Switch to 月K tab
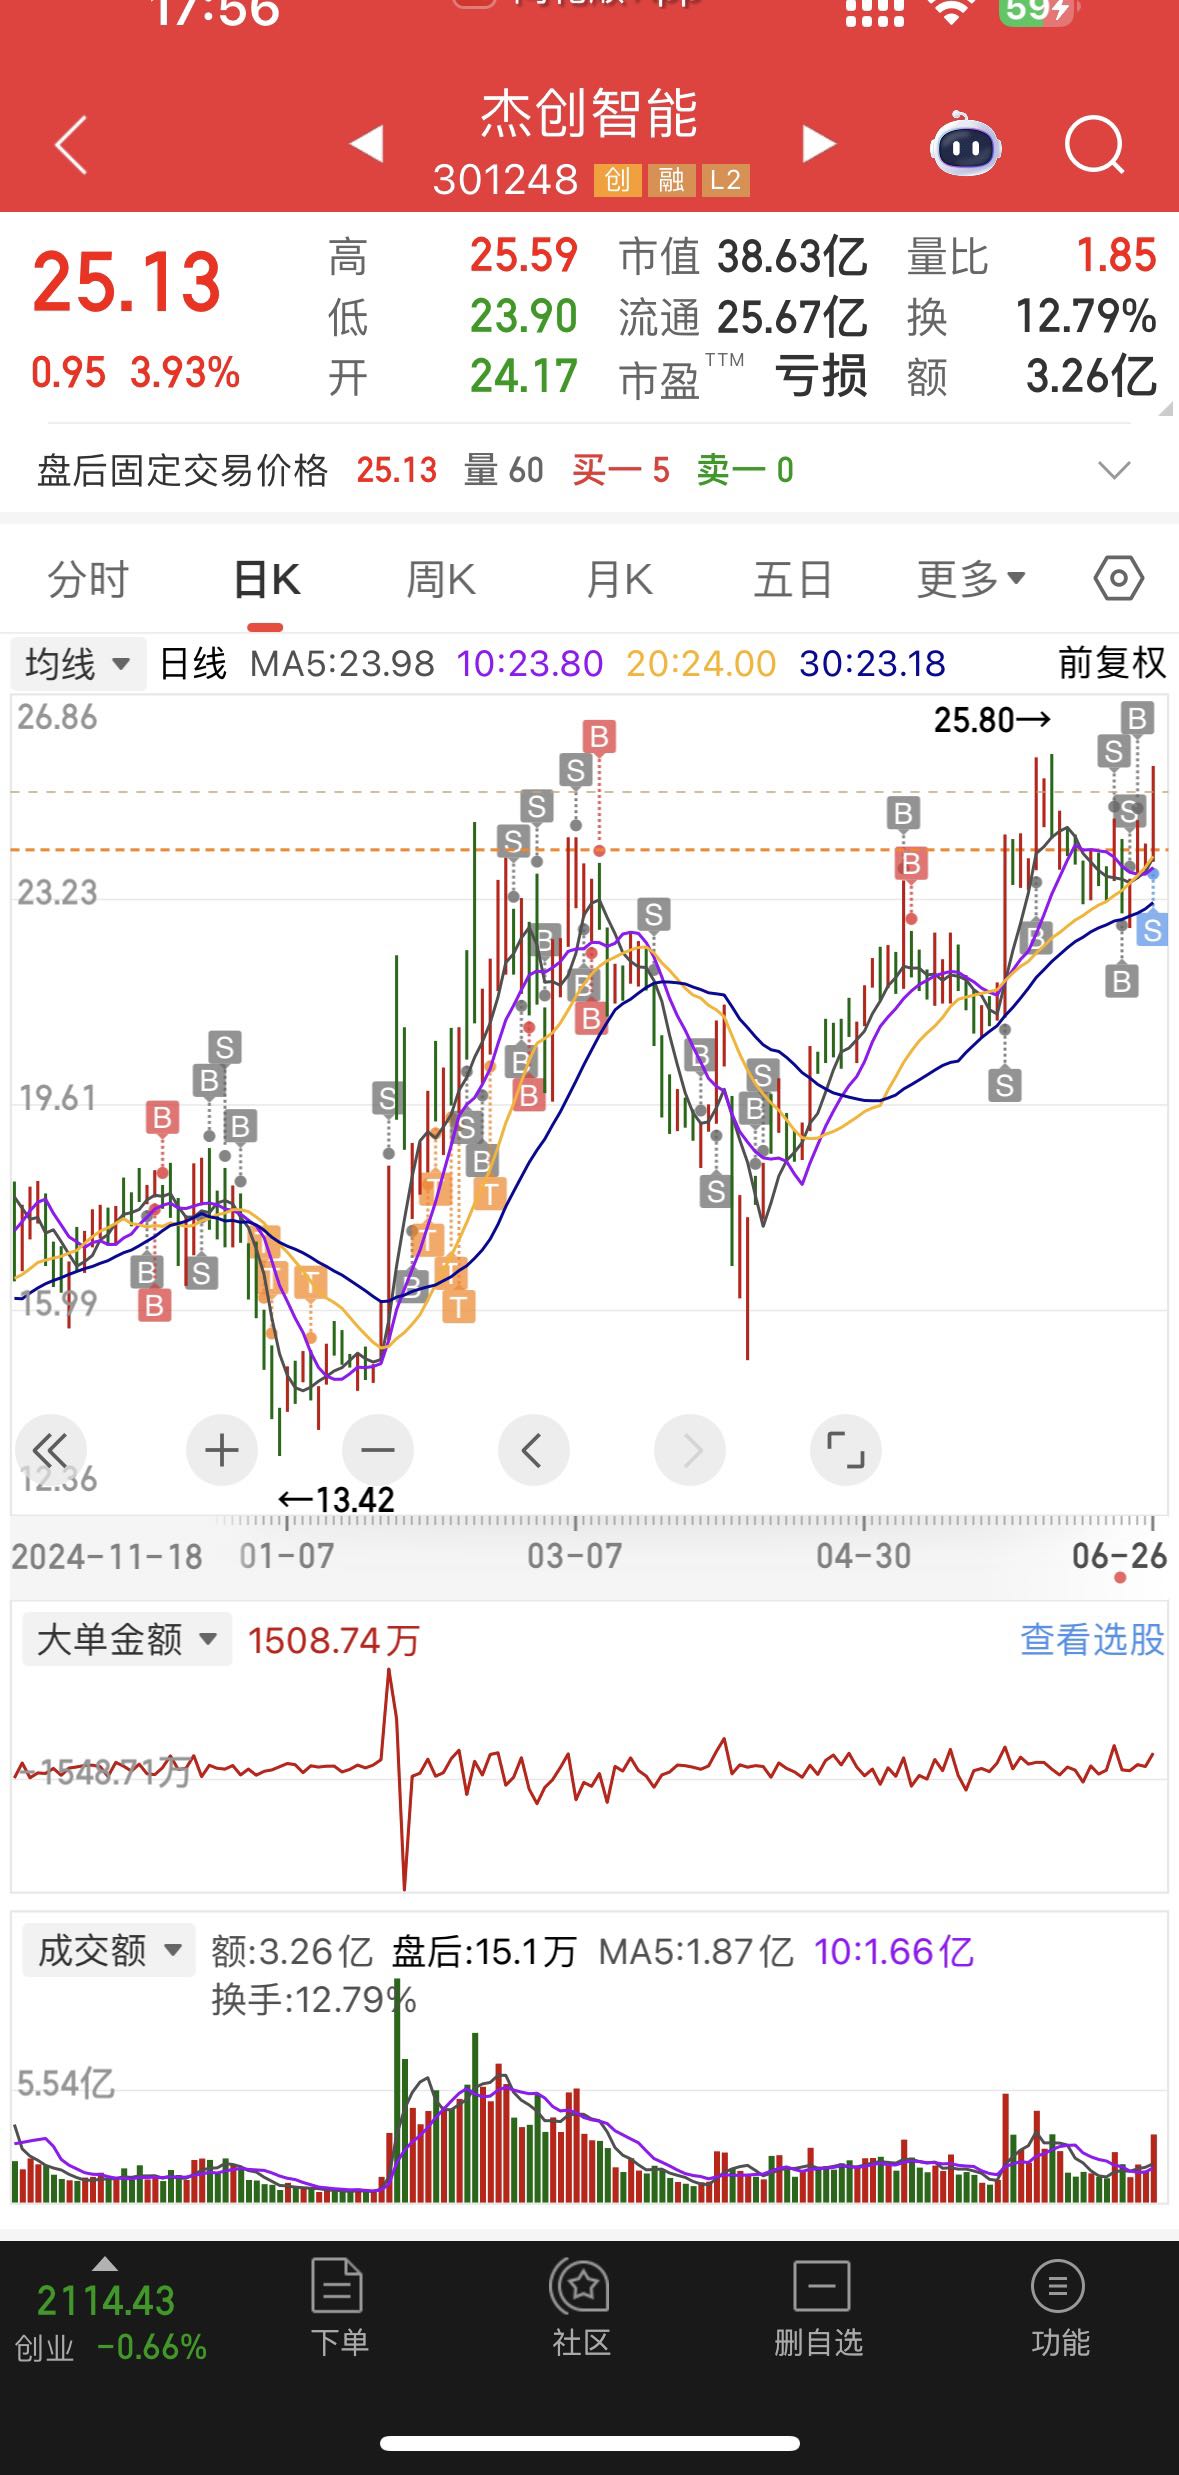The height and width of the screenshot is (2475, 1179). pos(619,579)
